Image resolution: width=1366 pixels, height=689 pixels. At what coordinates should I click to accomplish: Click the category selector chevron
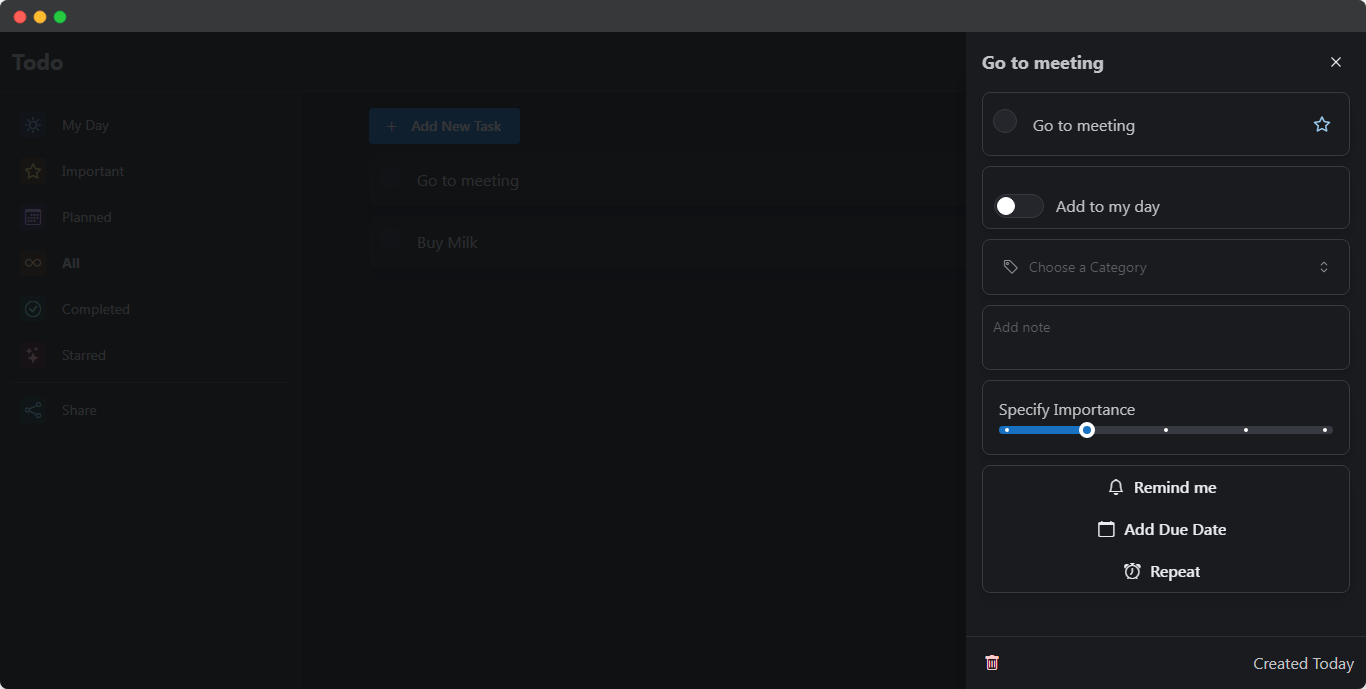click(x=1323, y=267)
